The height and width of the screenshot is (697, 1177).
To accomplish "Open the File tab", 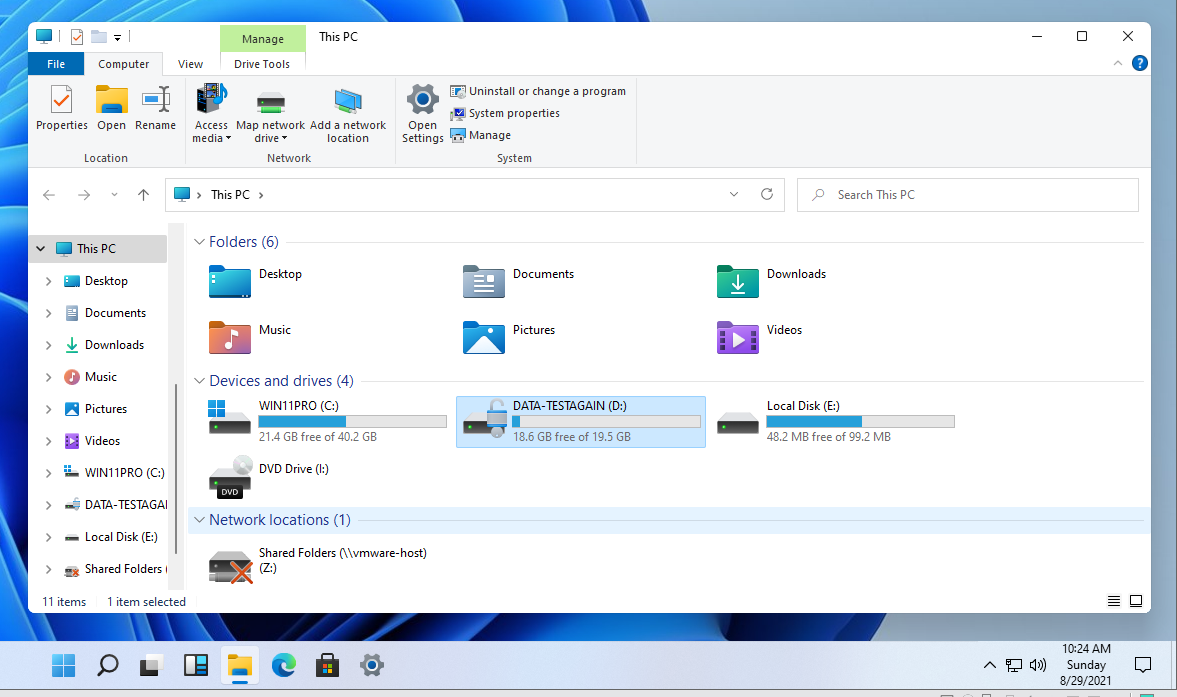I will [x=56, y=64].
